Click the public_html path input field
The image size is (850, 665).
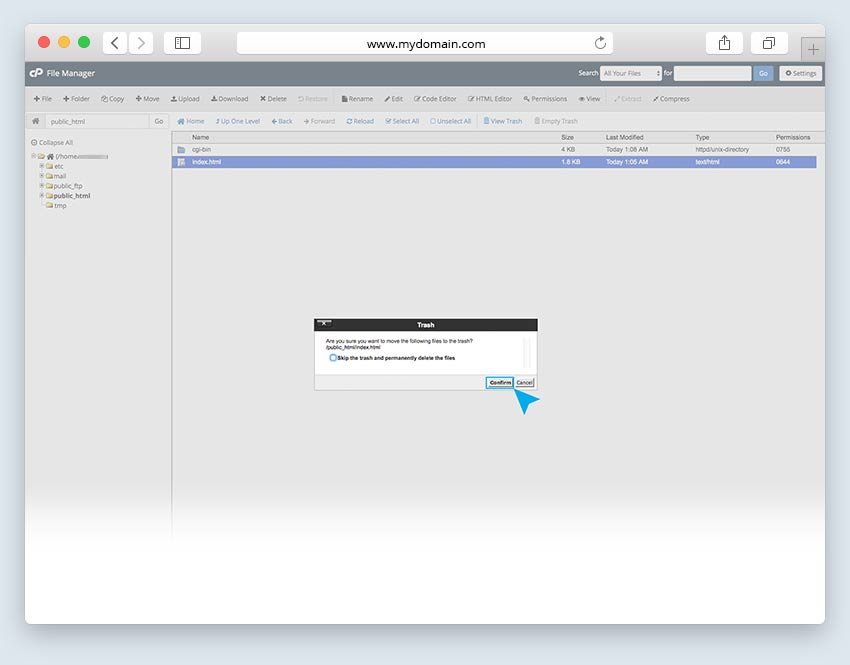point(97,121)
